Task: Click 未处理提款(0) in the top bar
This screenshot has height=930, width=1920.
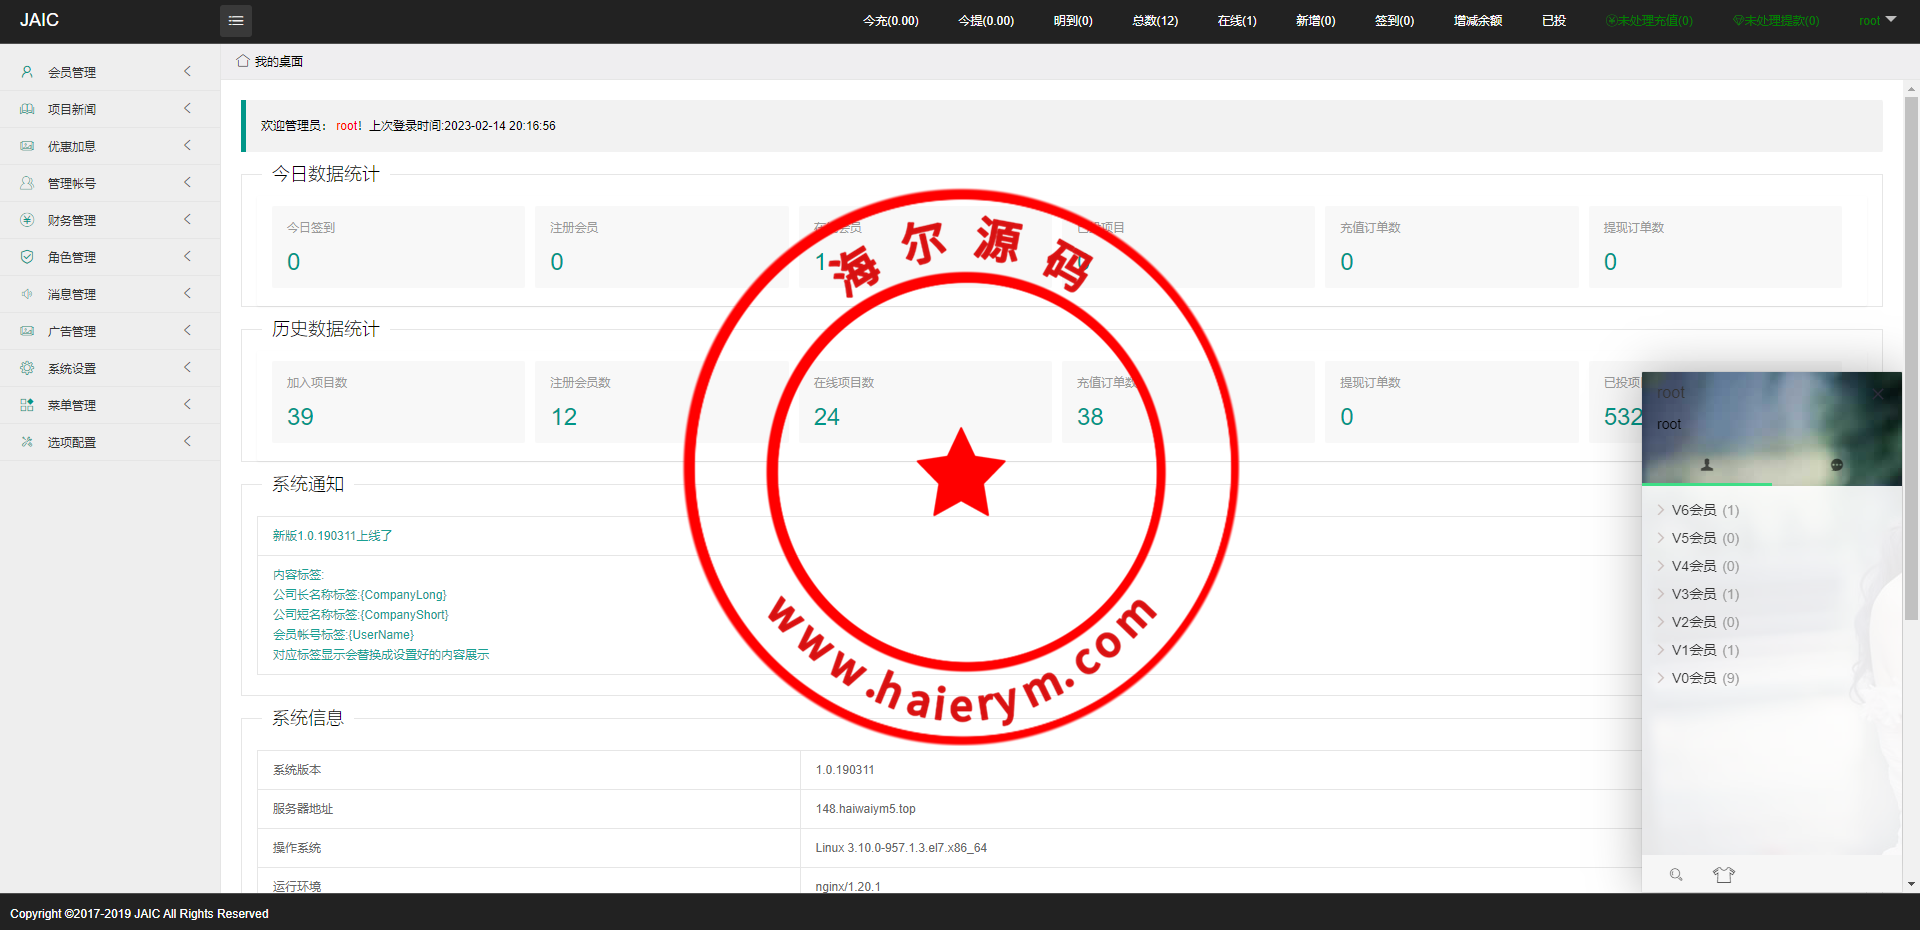Action: 1776,21
